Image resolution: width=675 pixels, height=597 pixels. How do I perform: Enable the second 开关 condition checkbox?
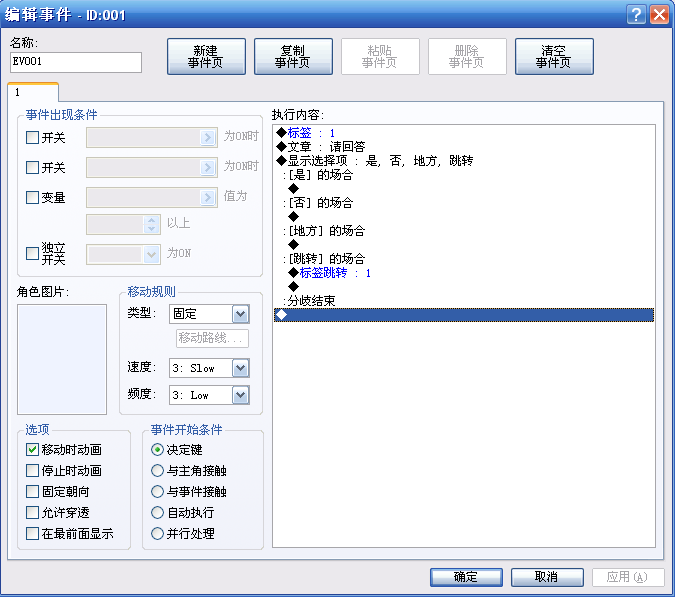(x=32, y=167)
